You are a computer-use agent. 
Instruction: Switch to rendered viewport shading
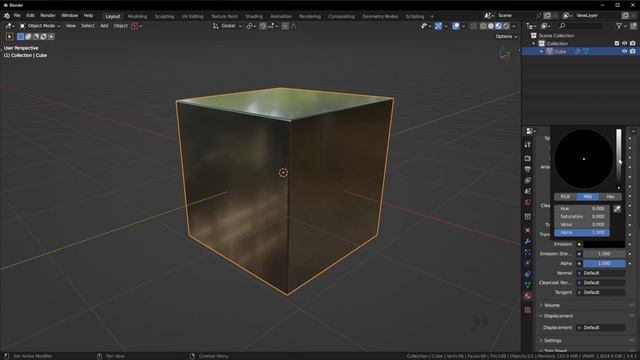pyautogui.click(x=506, y=26)
